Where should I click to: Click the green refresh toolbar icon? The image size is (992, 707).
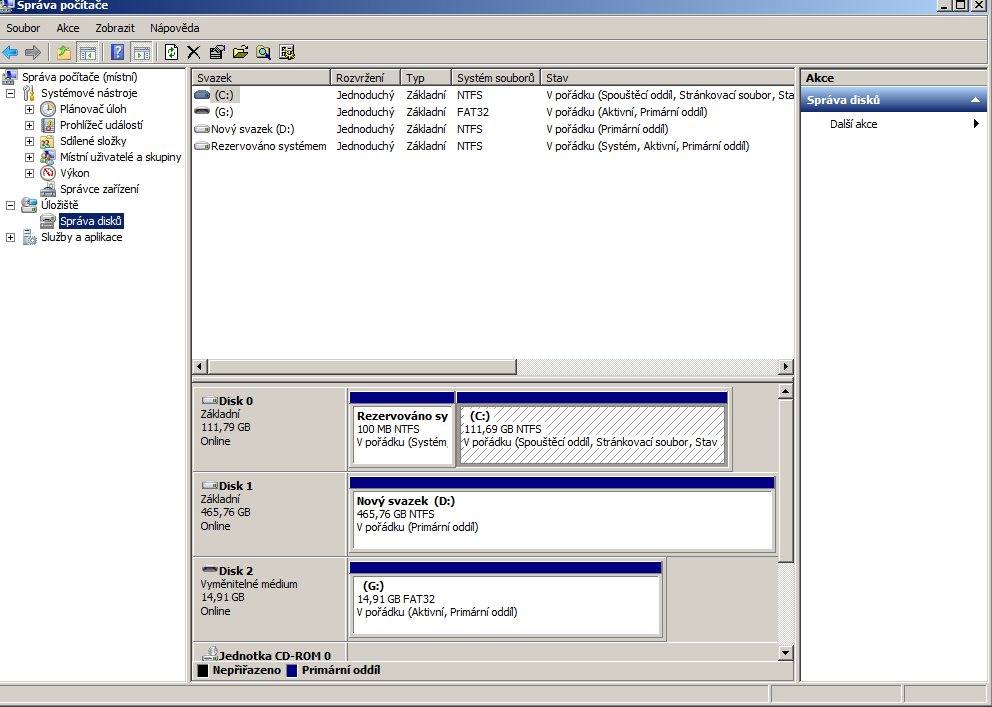[171, 52]
